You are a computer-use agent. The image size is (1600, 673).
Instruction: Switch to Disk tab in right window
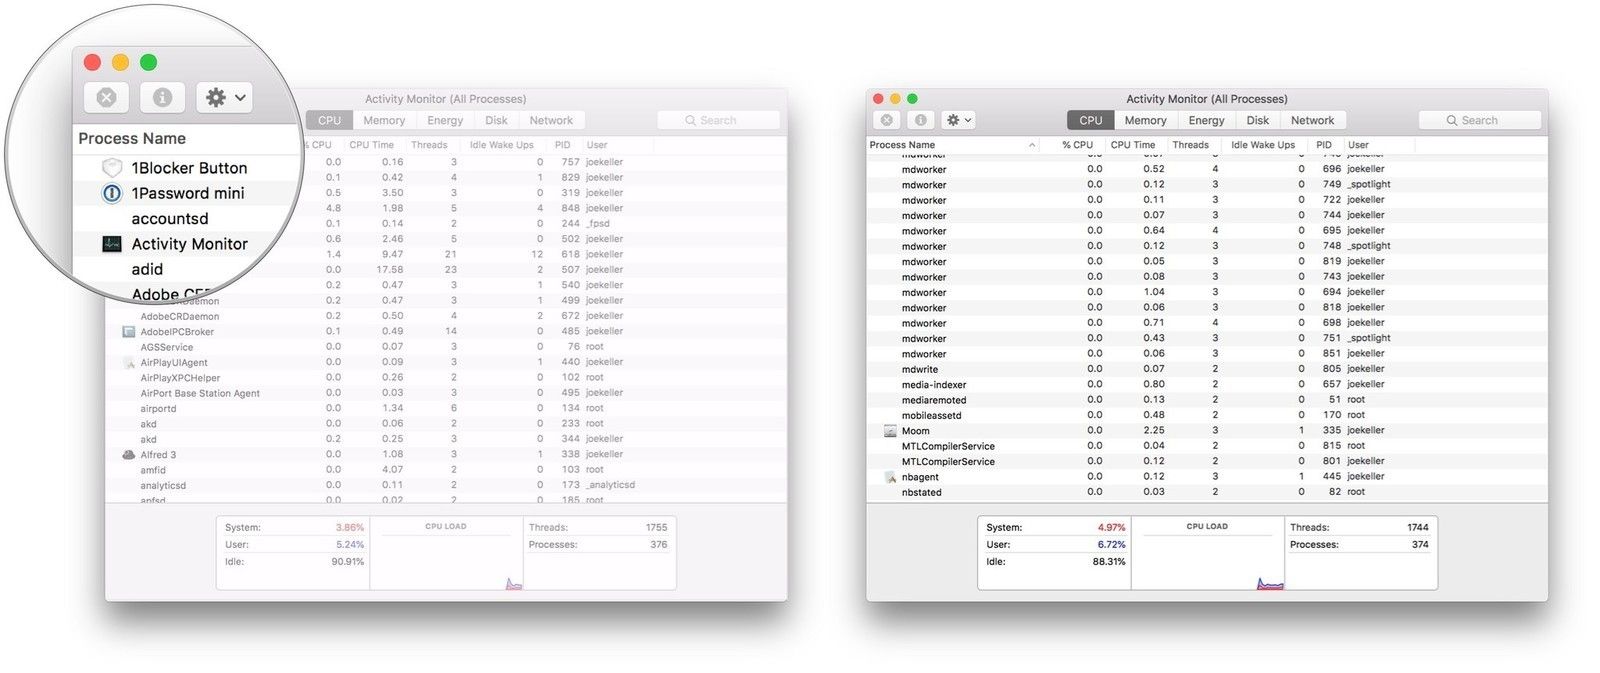[x=1257, y=120]
